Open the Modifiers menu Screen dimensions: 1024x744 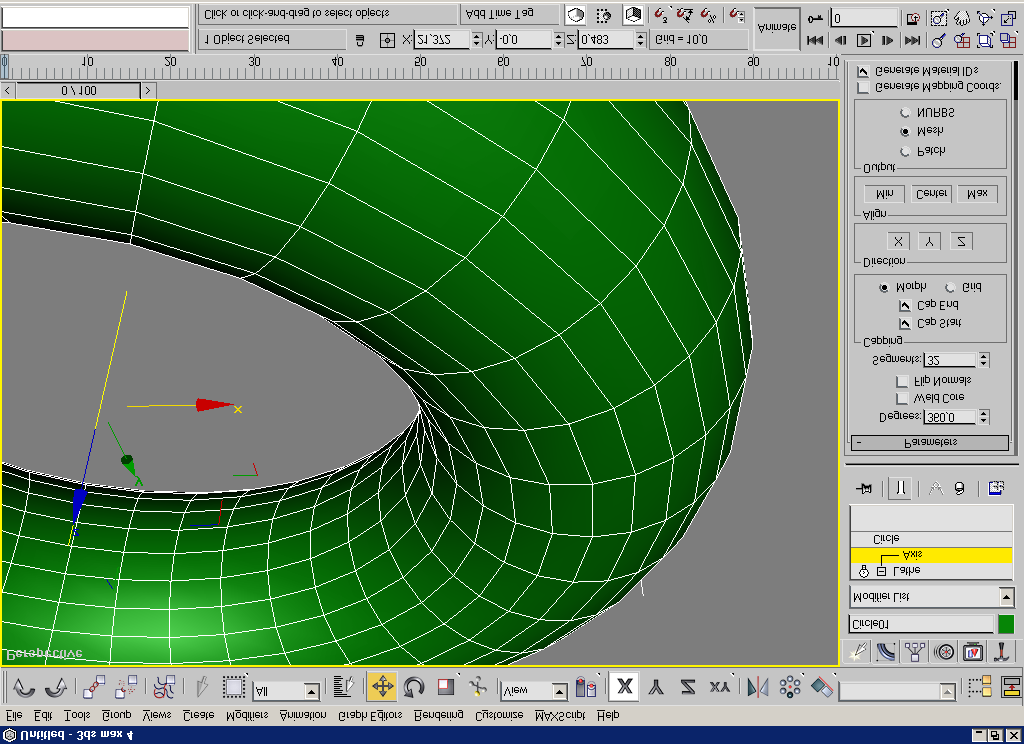[x=247, y=715]
